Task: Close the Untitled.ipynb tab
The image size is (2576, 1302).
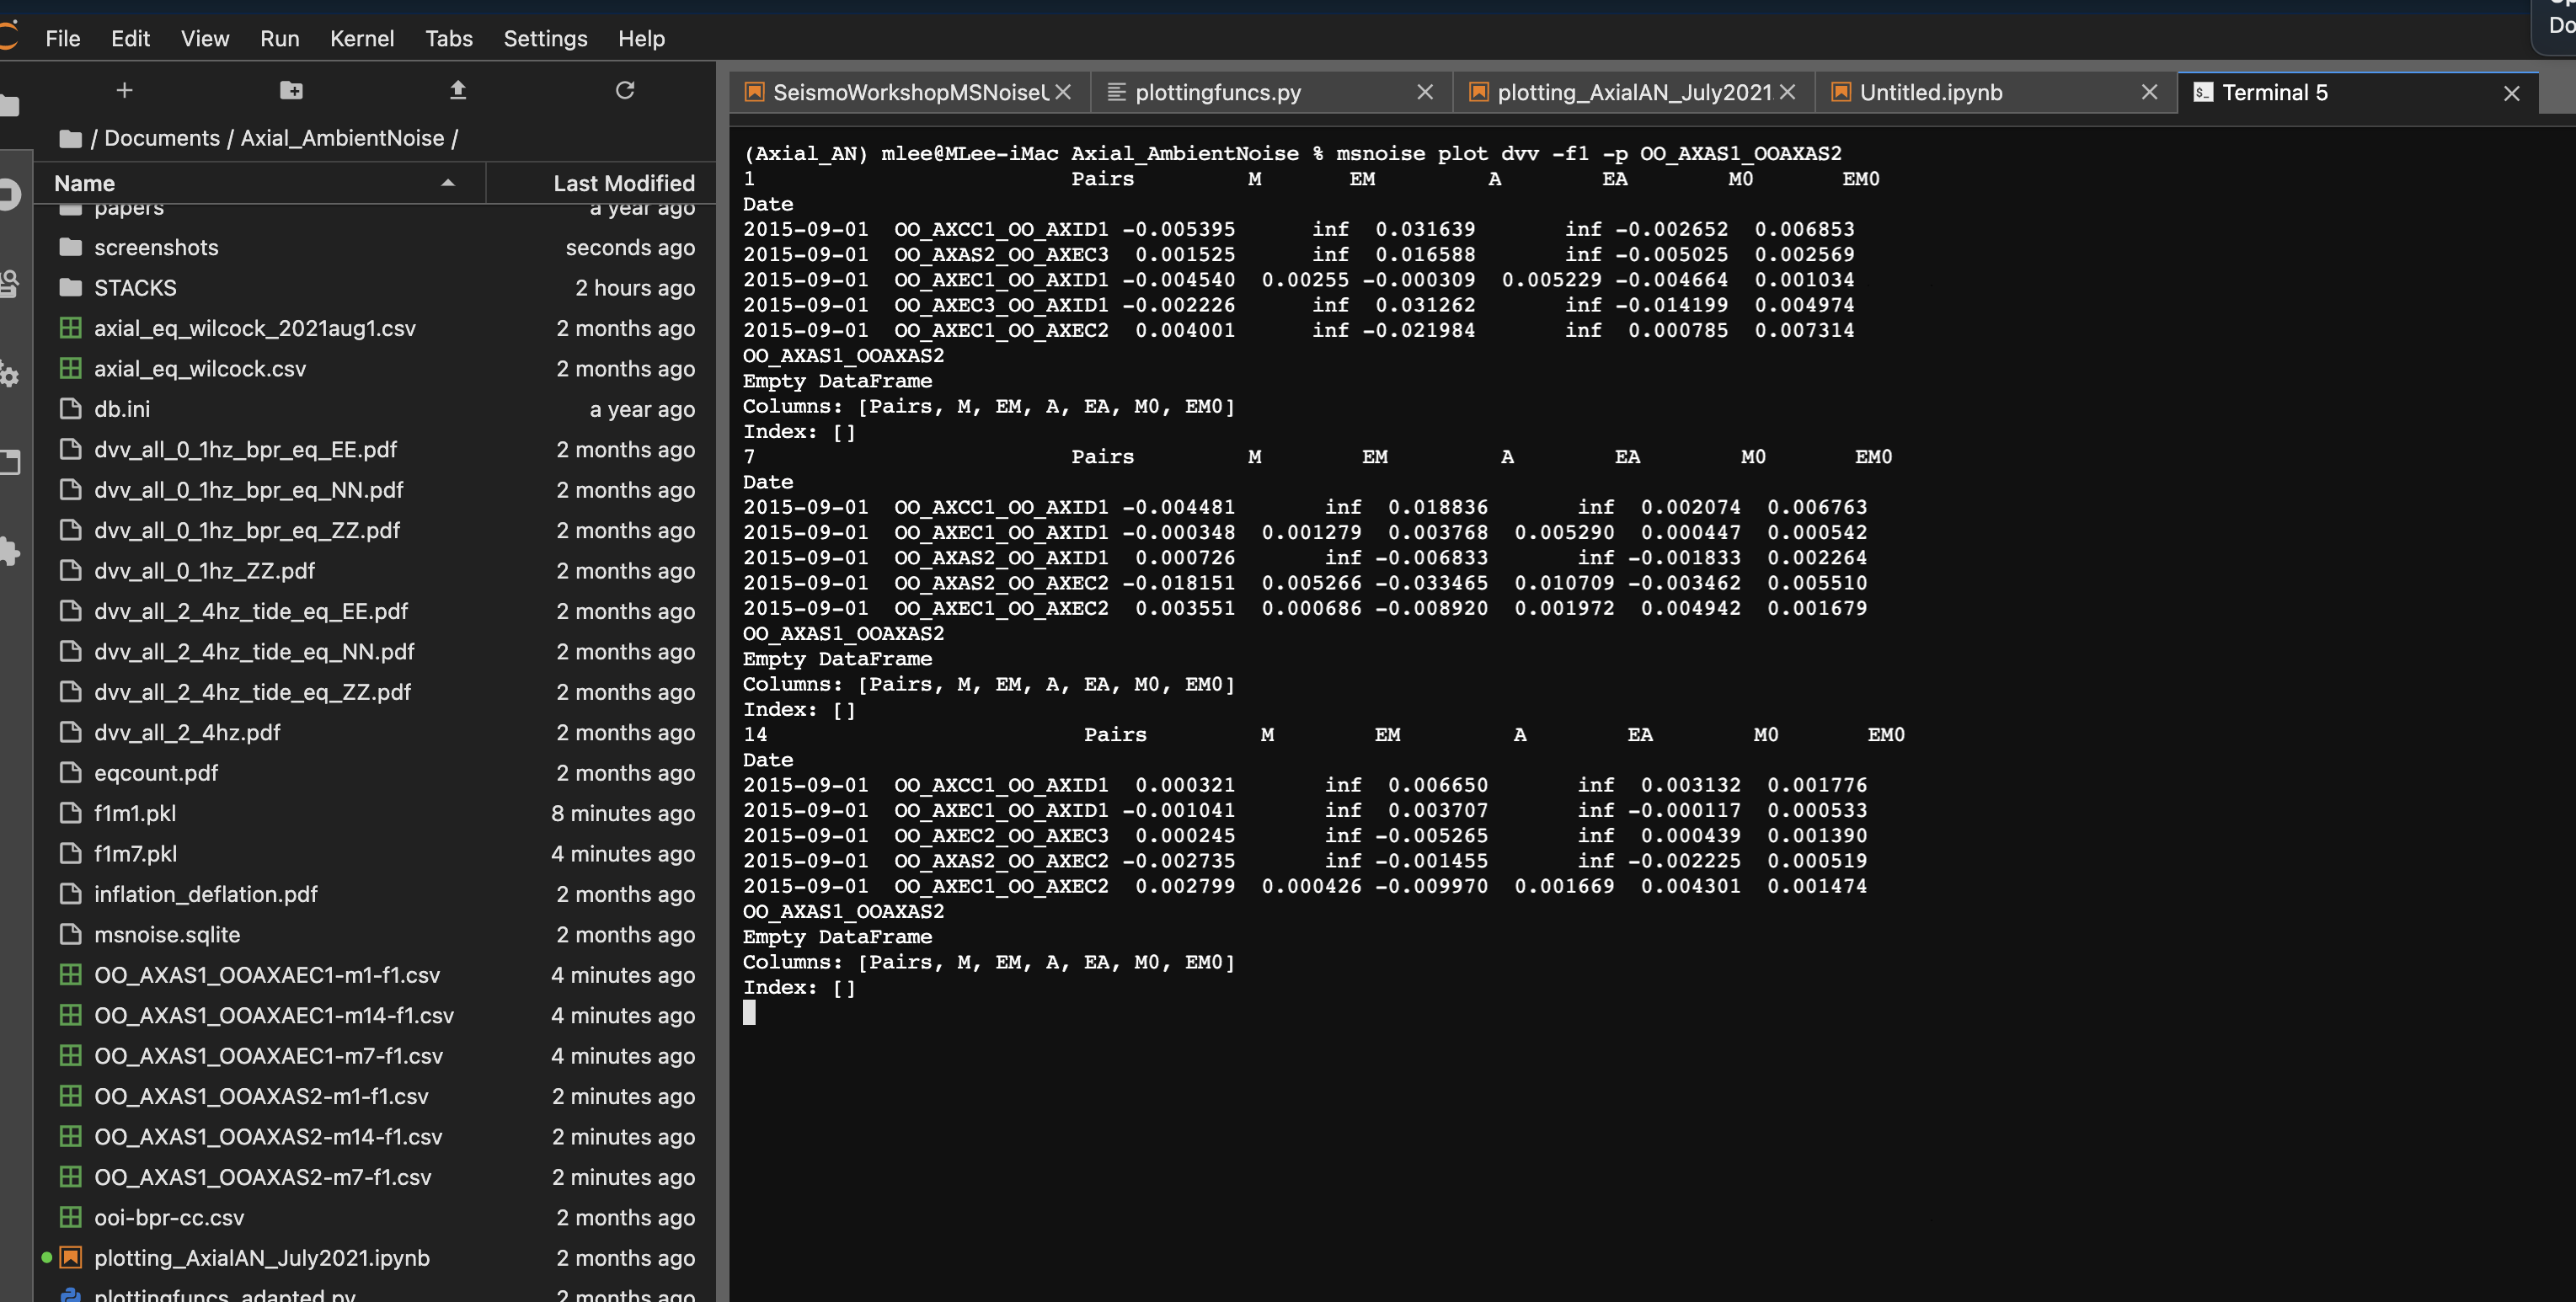Action: tap(2149, 93)
